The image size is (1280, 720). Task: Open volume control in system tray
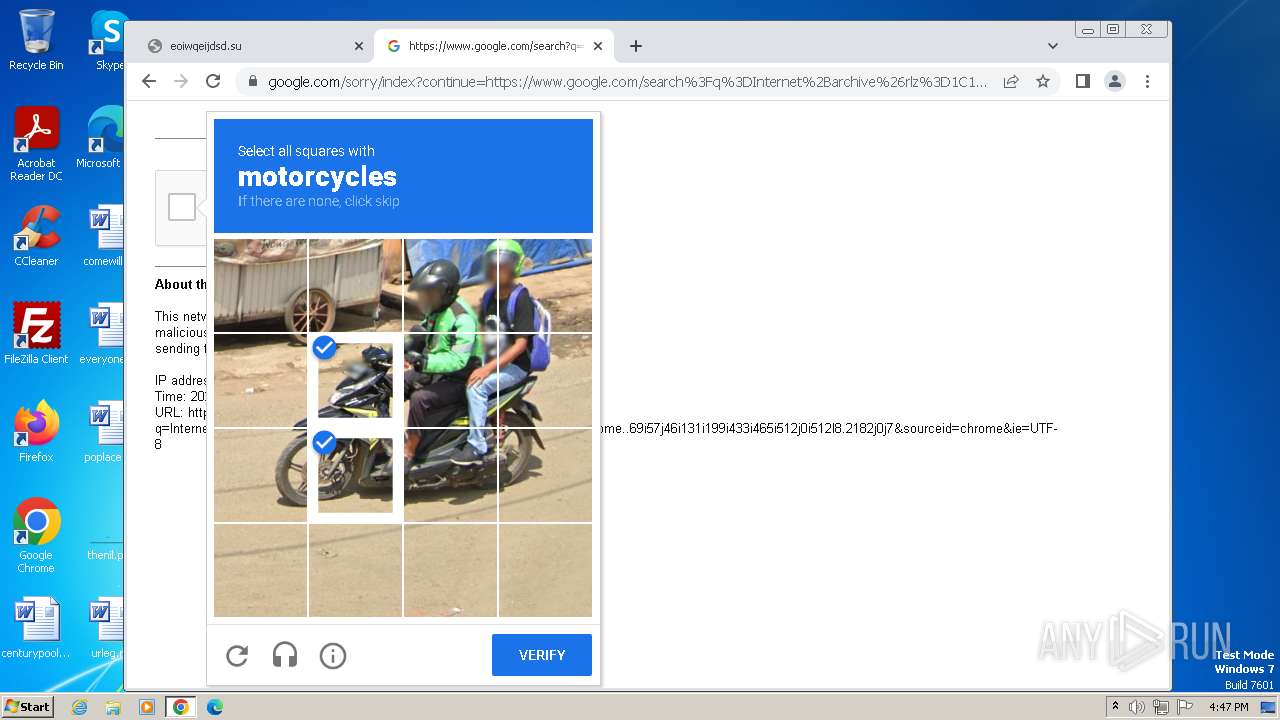pos(1137,707)
